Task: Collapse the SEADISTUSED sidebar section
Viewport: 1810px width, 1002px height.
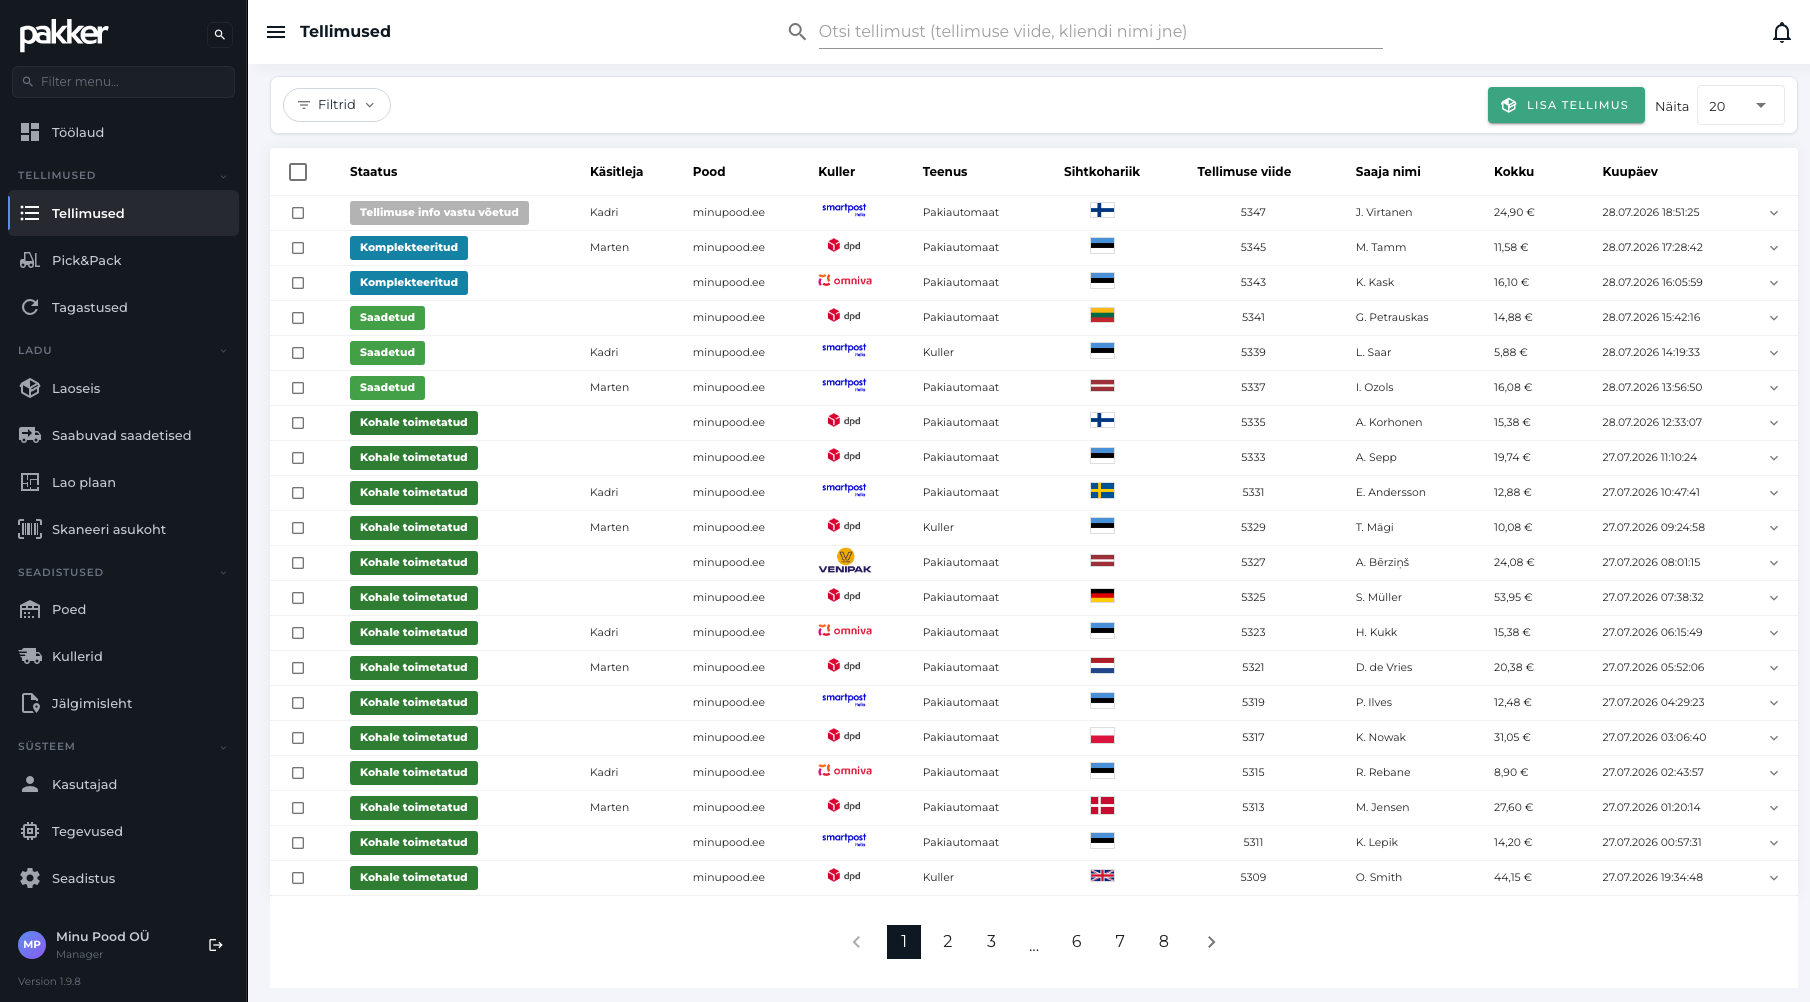Action: [123, 572]
